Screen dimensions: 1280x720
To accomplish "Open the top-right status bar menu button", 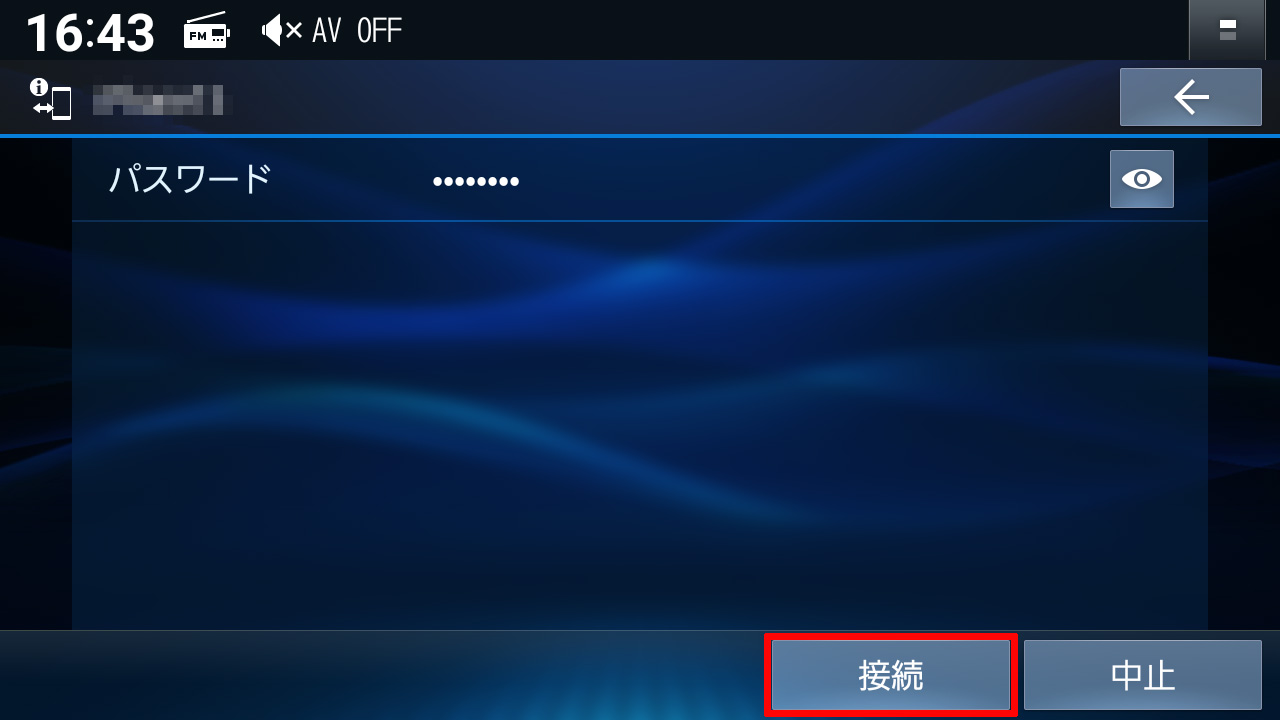I will (1227, 30).
